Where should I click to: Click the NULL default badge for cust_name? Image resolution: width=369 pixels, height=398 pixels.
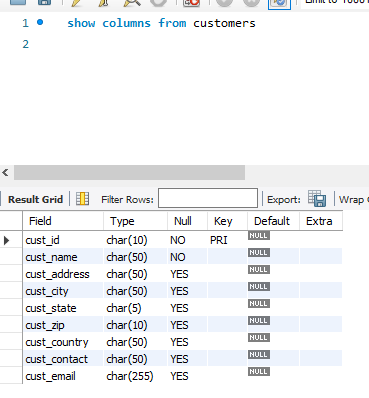[x=259, y=253]
